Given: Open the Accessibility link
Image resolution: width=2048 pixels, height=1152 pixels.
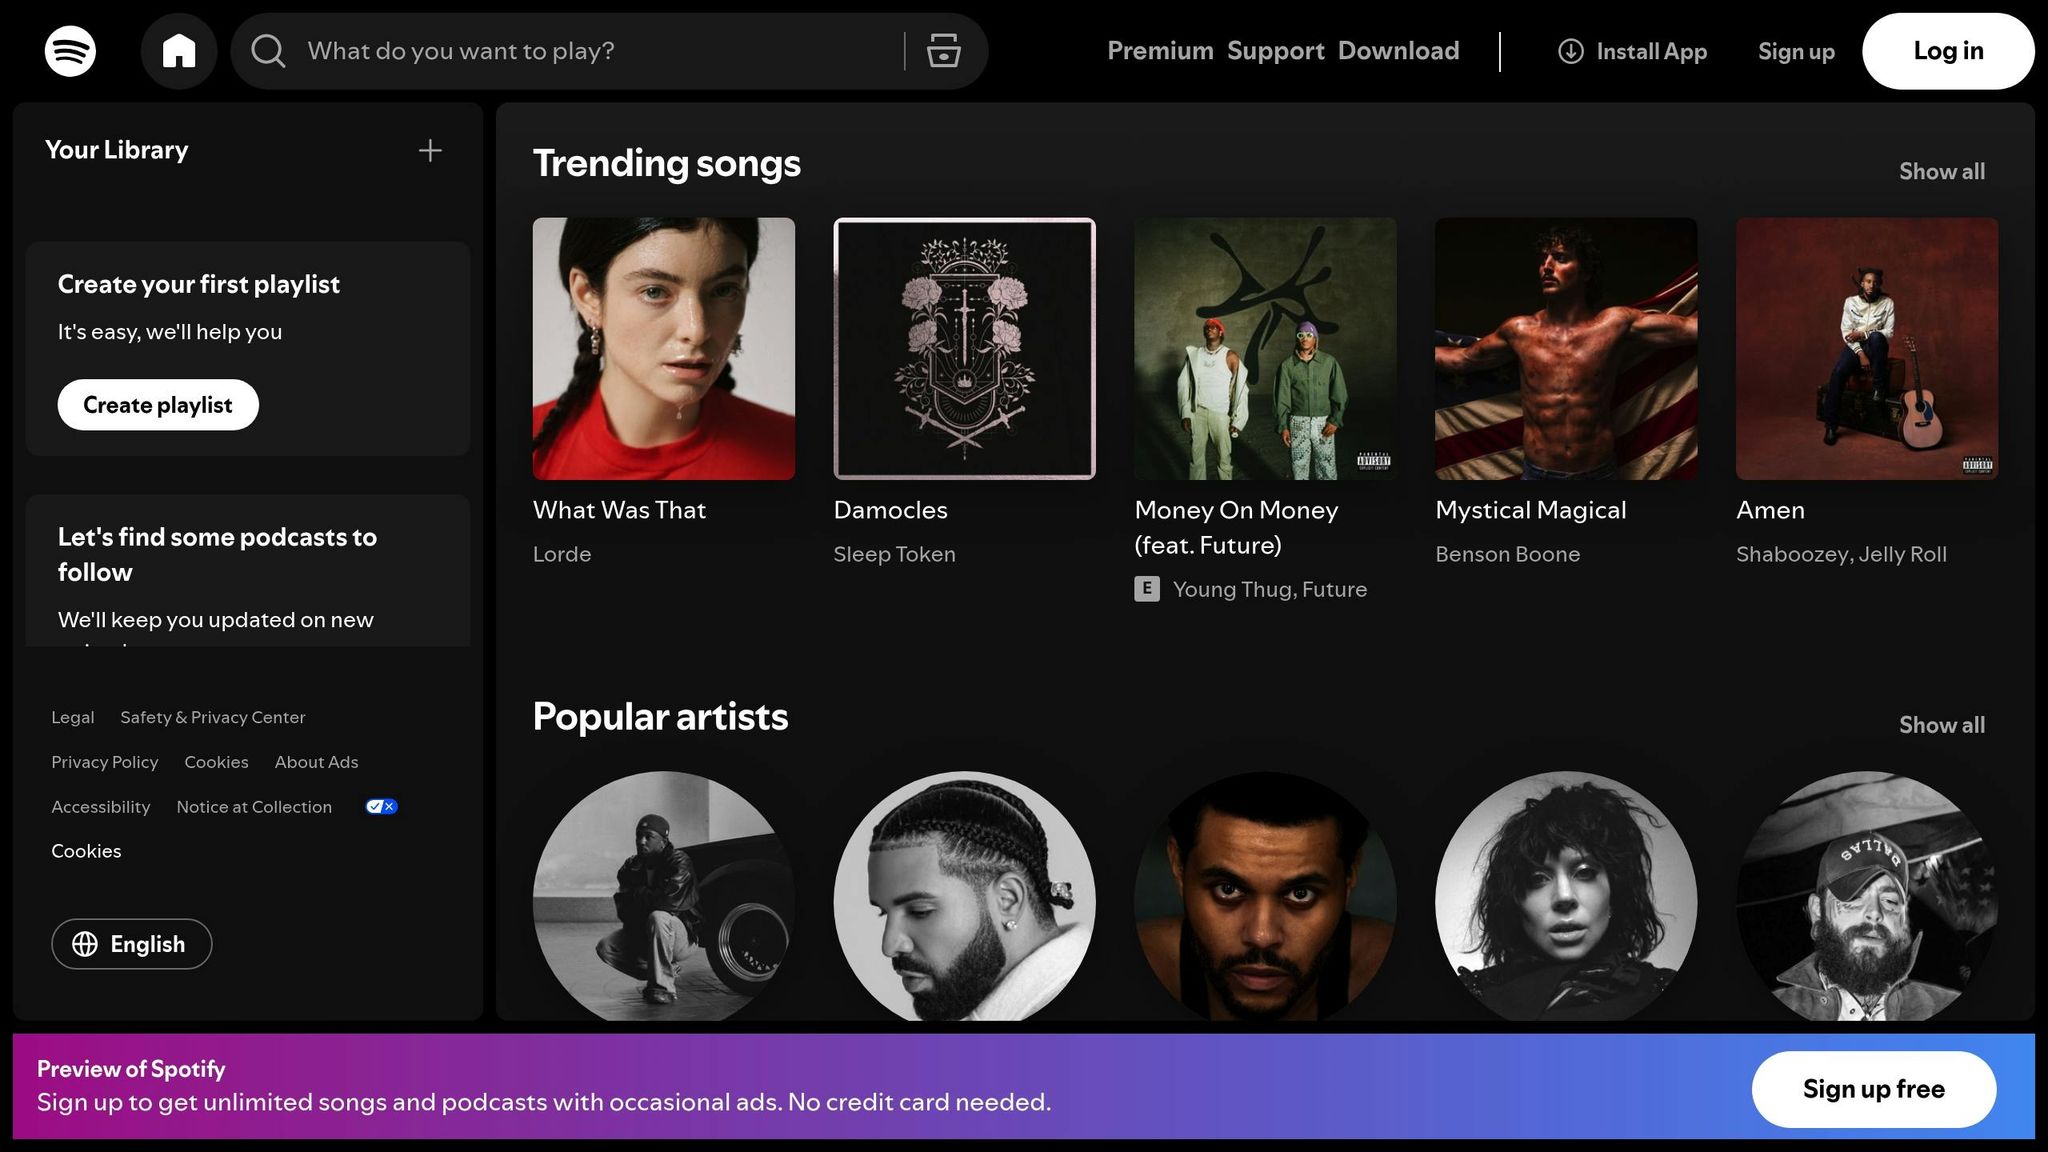Looking at the screenshot, I should pyautogui.click(x=101, y=807).
